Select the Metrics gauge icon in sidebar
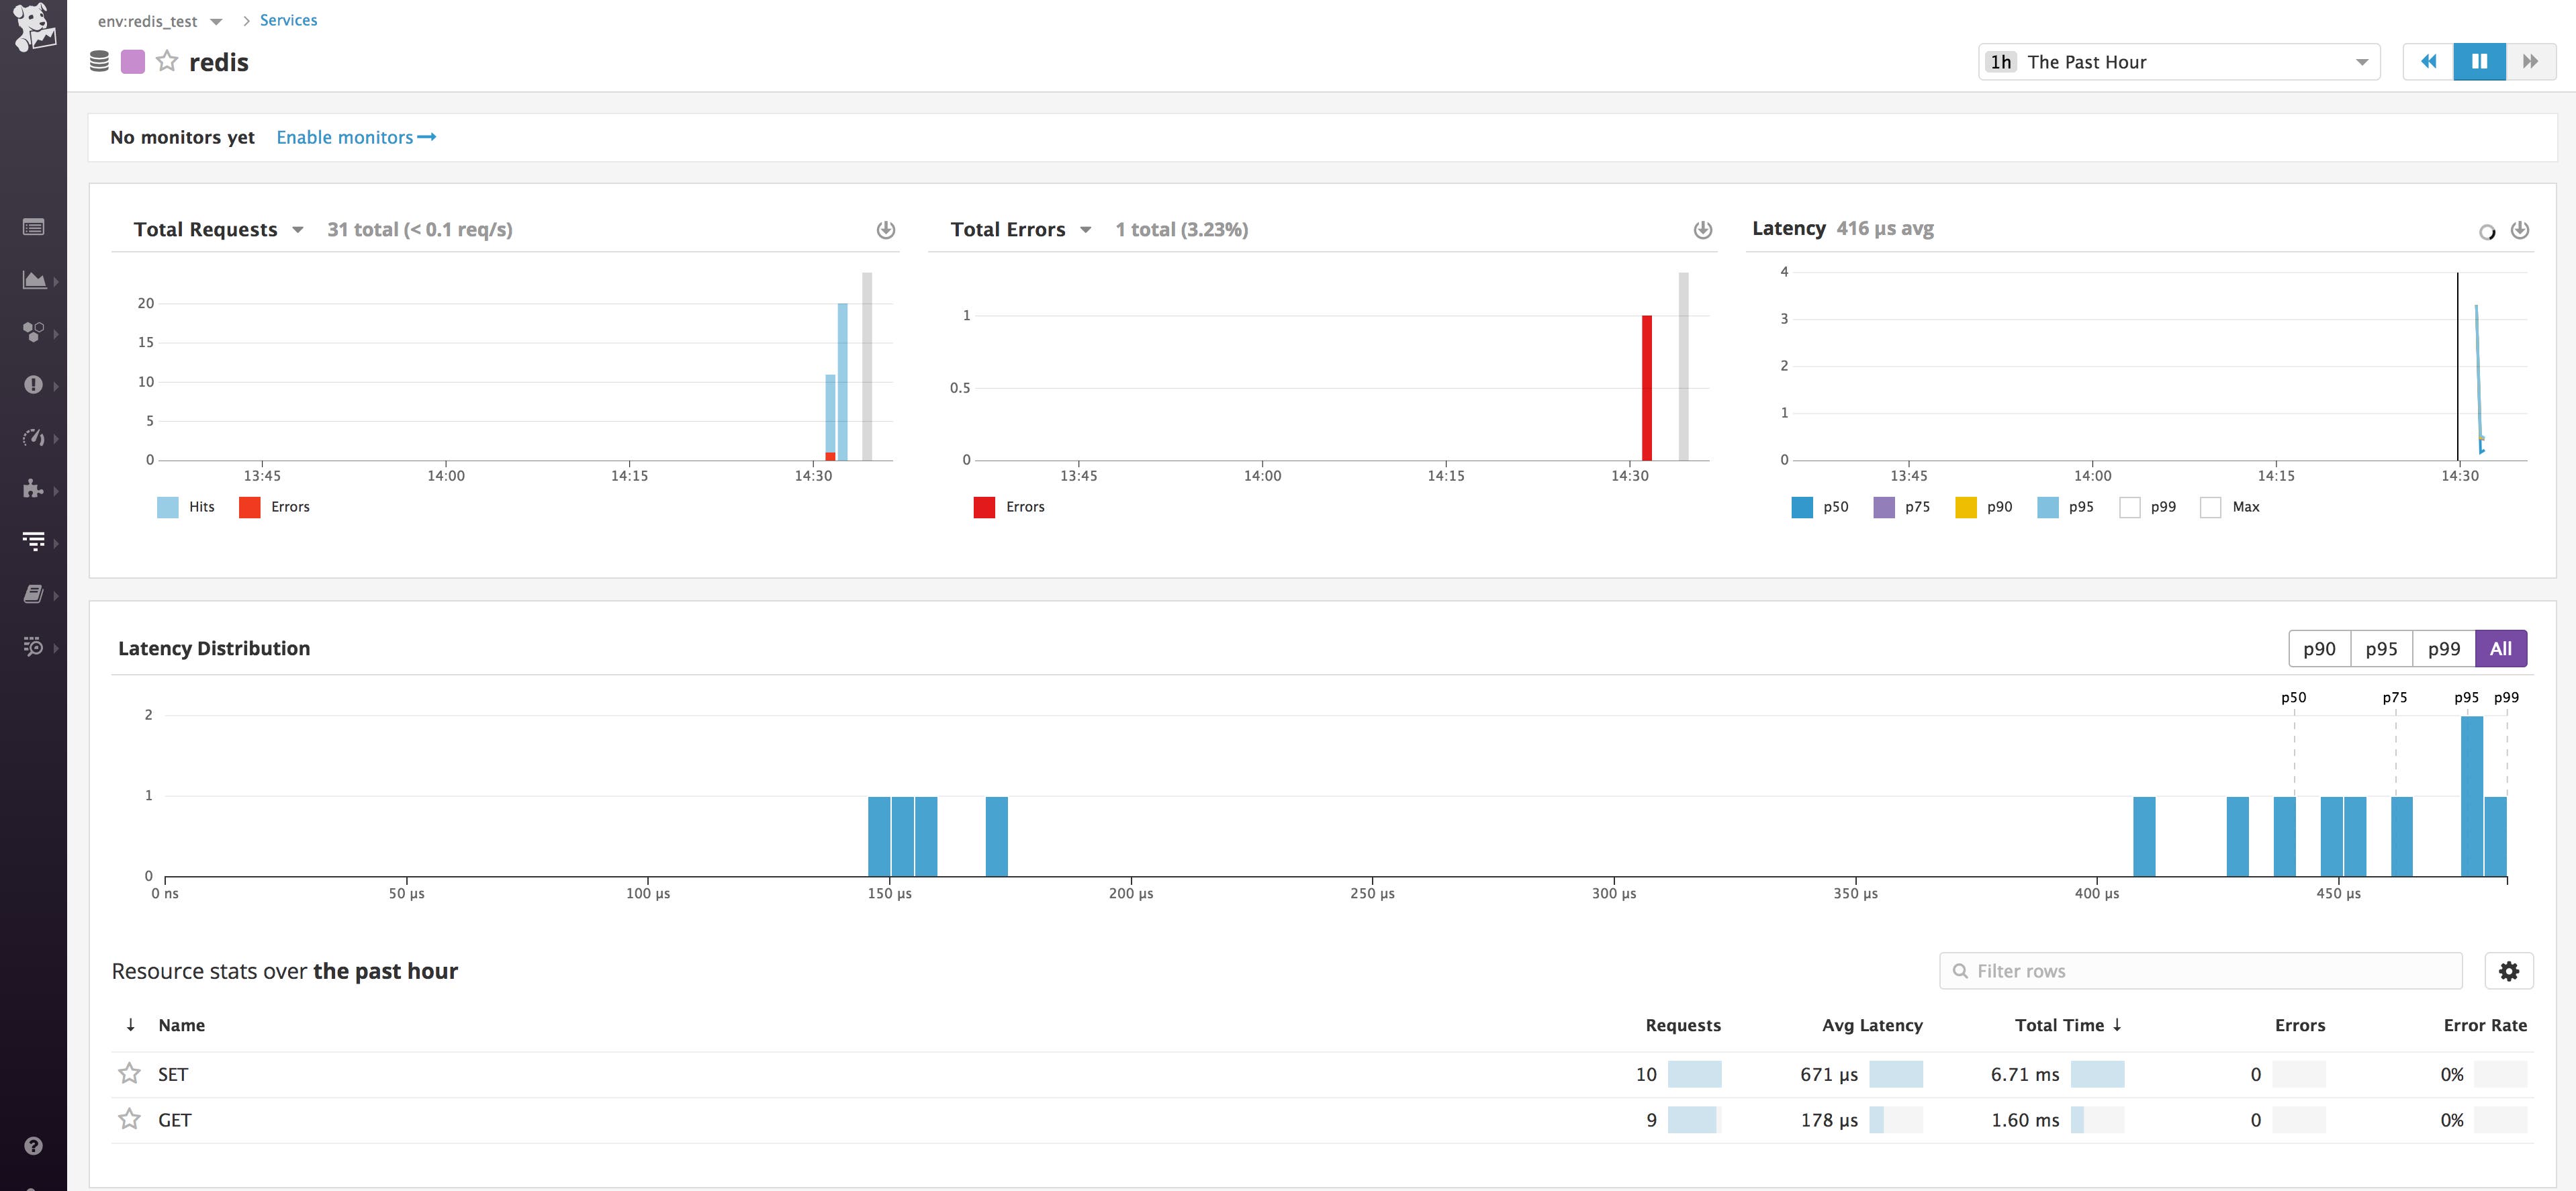2576x1191 pixels. coord(34,438)
